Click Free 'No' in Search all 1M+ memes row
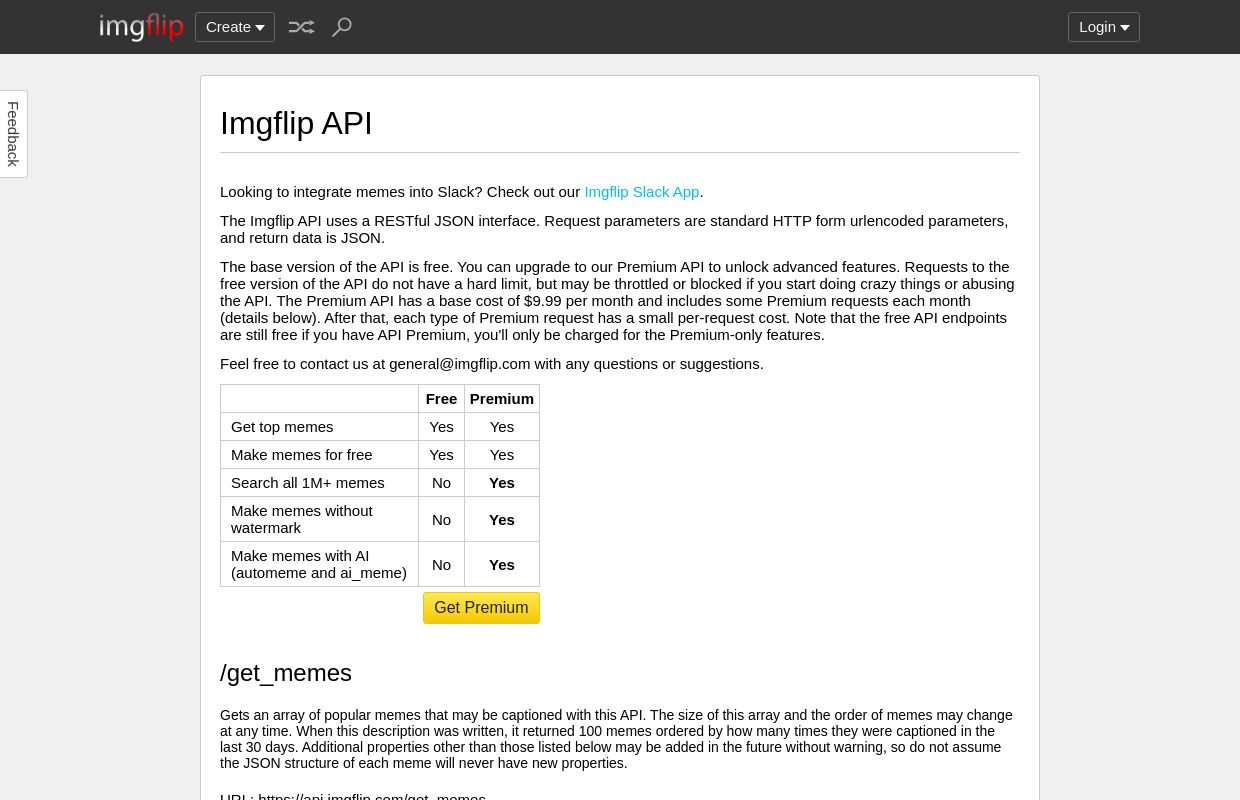1240x800 pixels. [441, 483]
